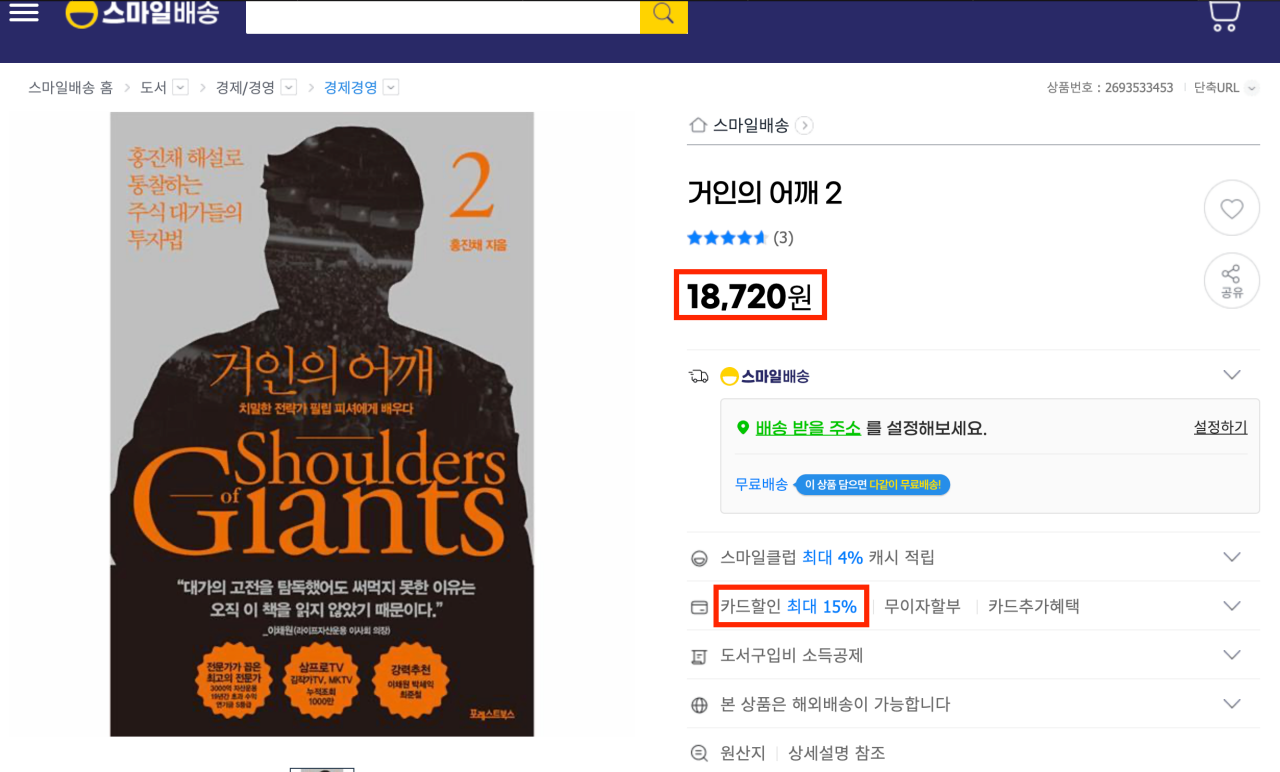Open the shopping cart icon
This screenshot has width=1280, height=772.
[1224, 15]
